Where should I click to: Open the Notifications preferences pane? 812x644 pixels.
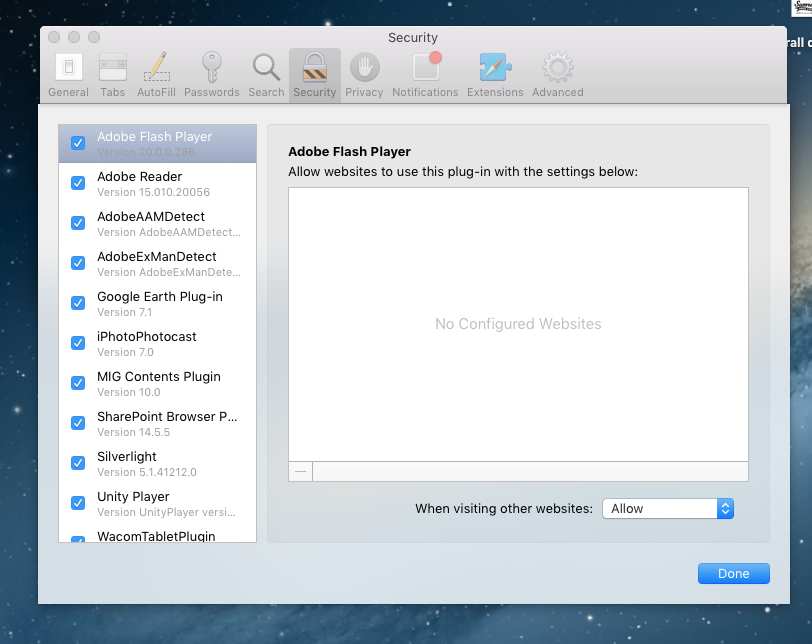click(425, 76)
